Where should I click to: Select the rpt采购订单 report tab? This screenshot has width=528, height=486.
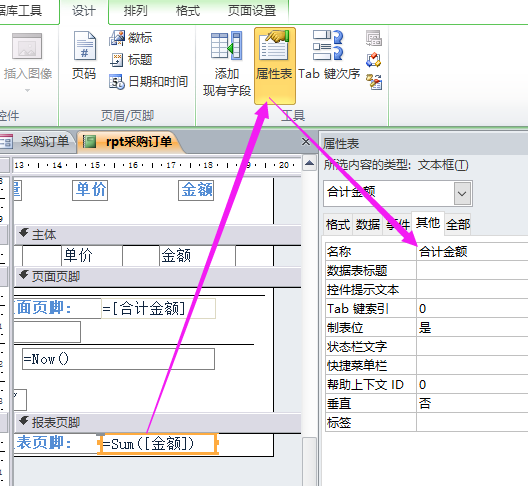131,142
